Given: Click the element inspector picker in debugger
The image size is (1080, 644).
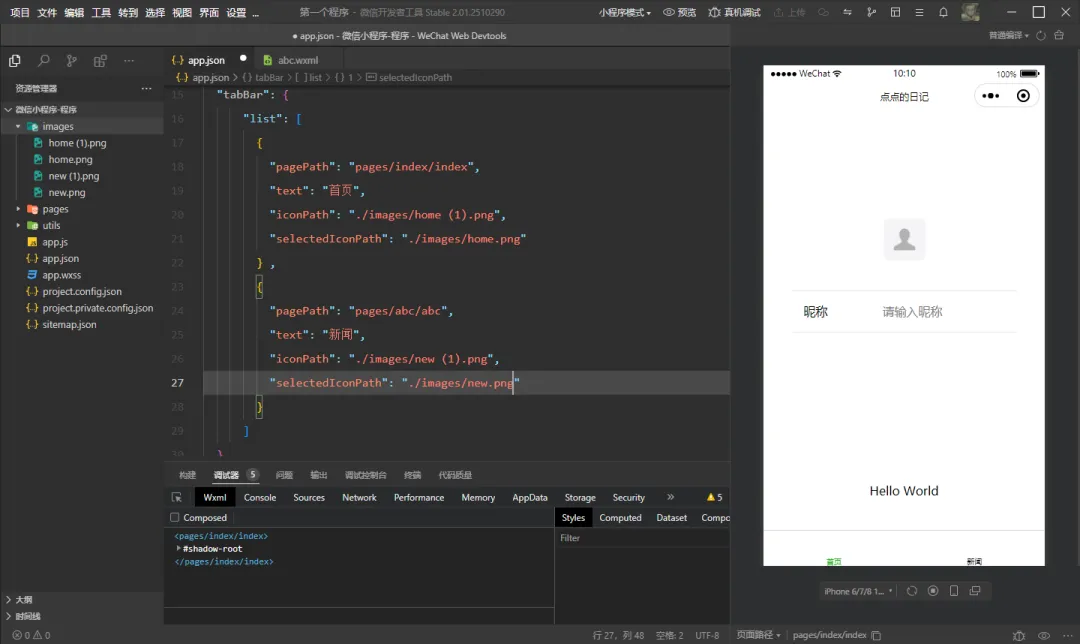Looking at the screenshot, I should coord(177,497).
